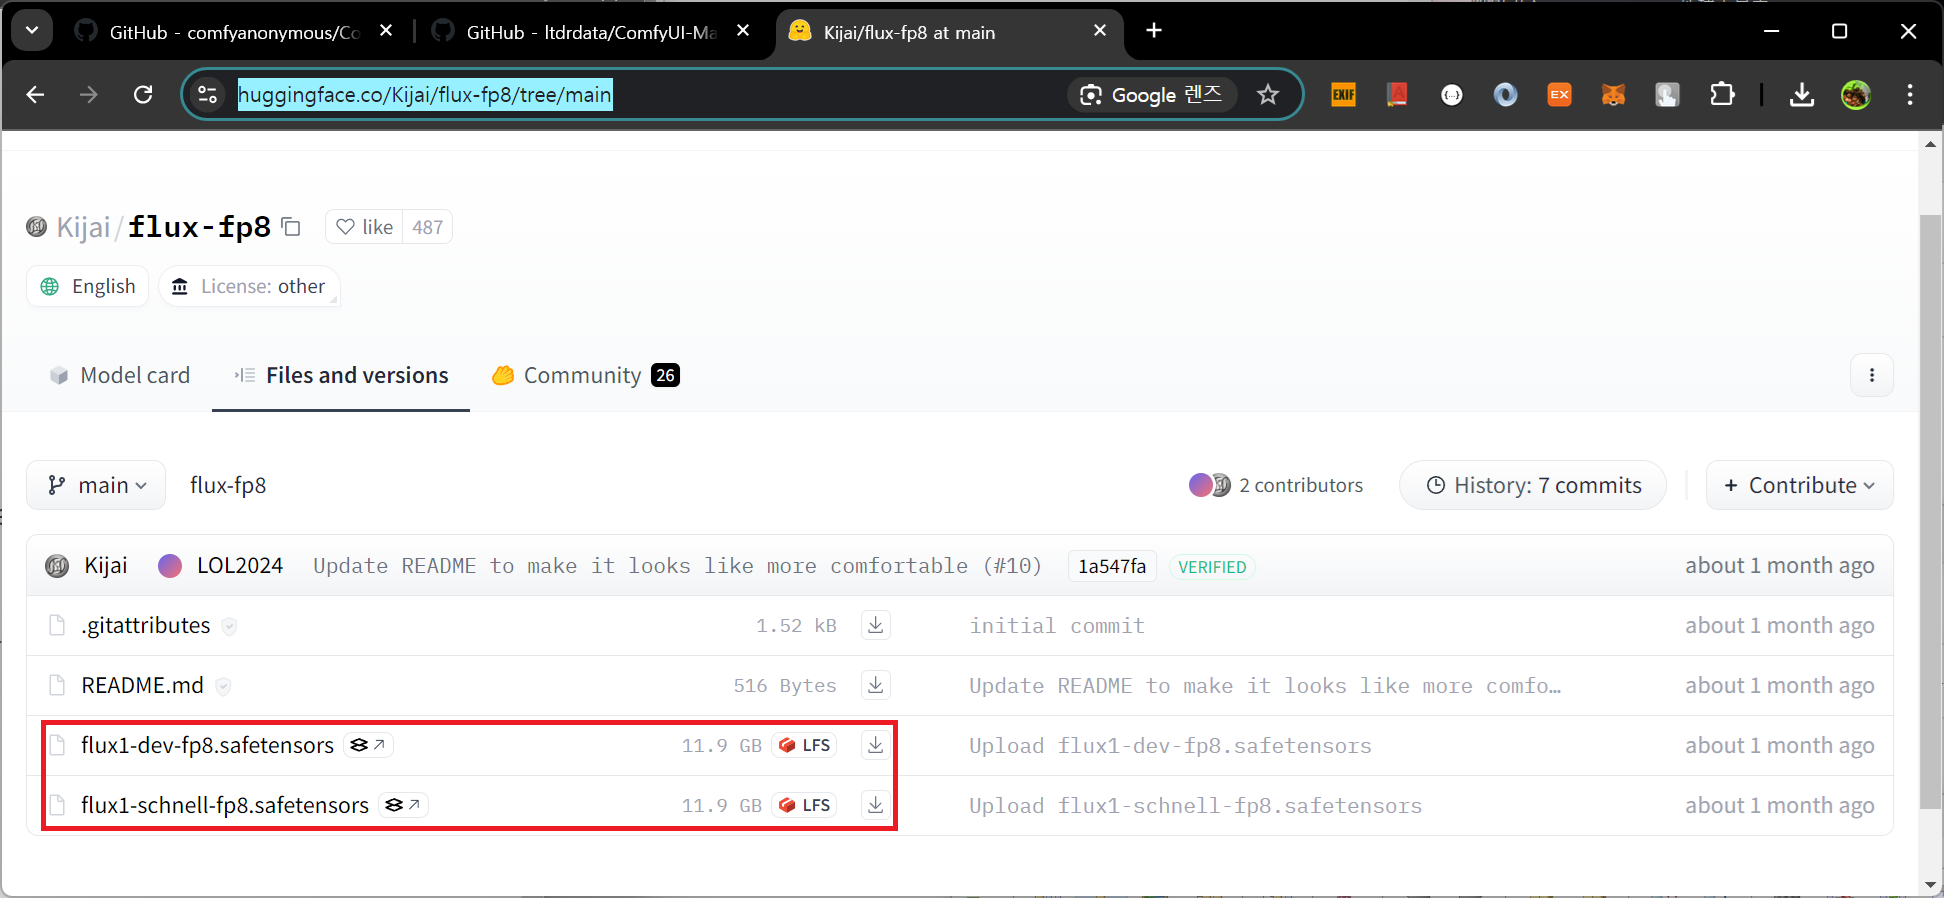
Task: View the 487 likes count
Action: click(427, 227)
